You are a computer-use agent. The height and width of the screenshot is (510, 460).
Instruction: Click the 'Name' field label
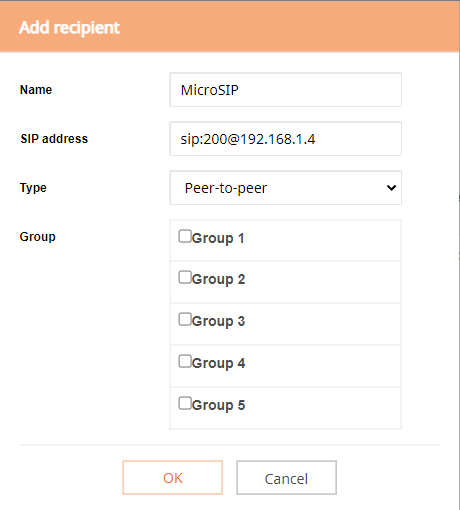coord(36,90)
